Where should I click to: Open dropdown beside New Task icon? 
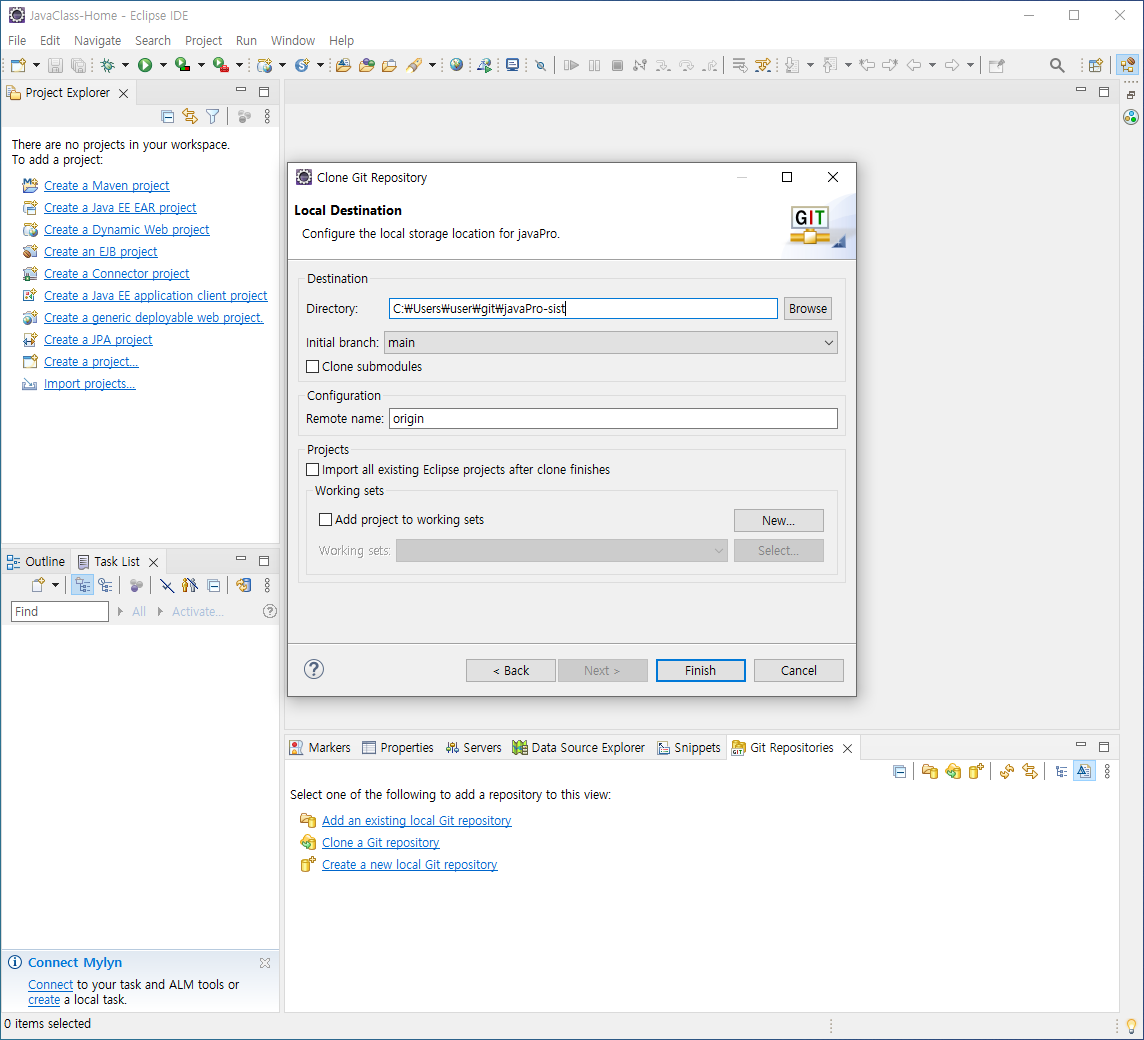(x=55, y=585)
